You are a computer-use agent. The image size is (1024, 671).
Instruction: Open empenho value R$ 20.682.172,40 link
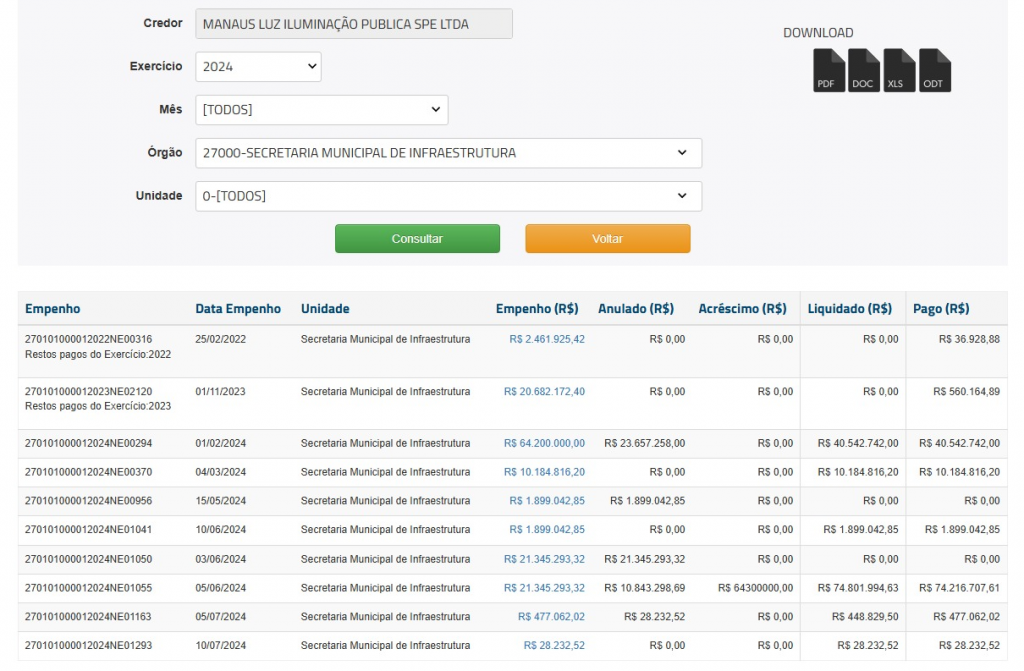(544, 392)
